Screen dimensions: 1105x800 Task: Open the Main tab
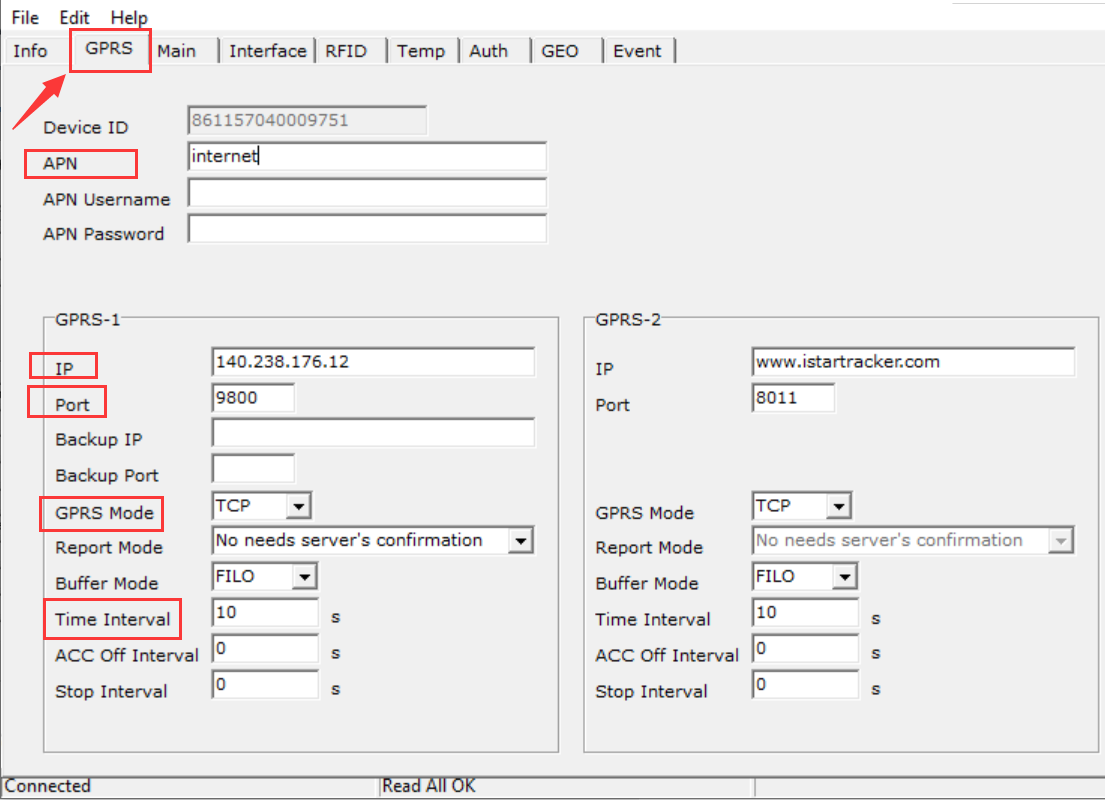(x=178, y=50)
